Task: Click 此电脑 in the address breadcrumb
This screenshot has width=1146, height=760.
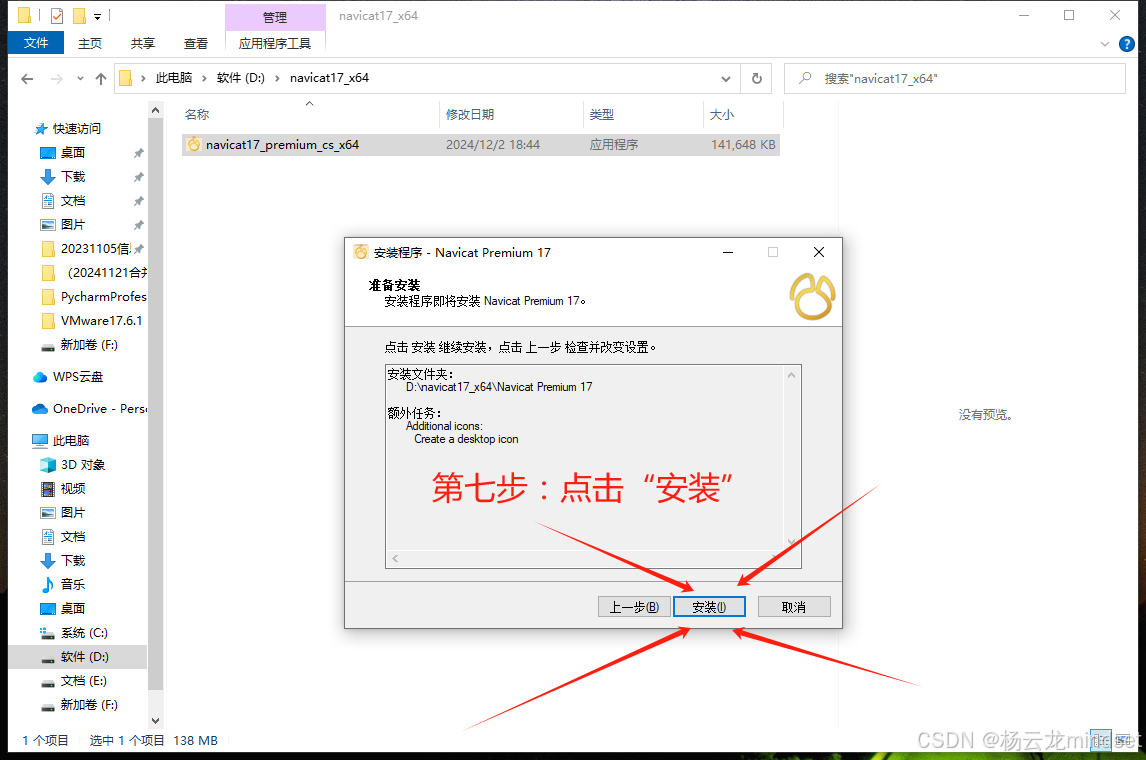Action: click(x=174, y=77)
